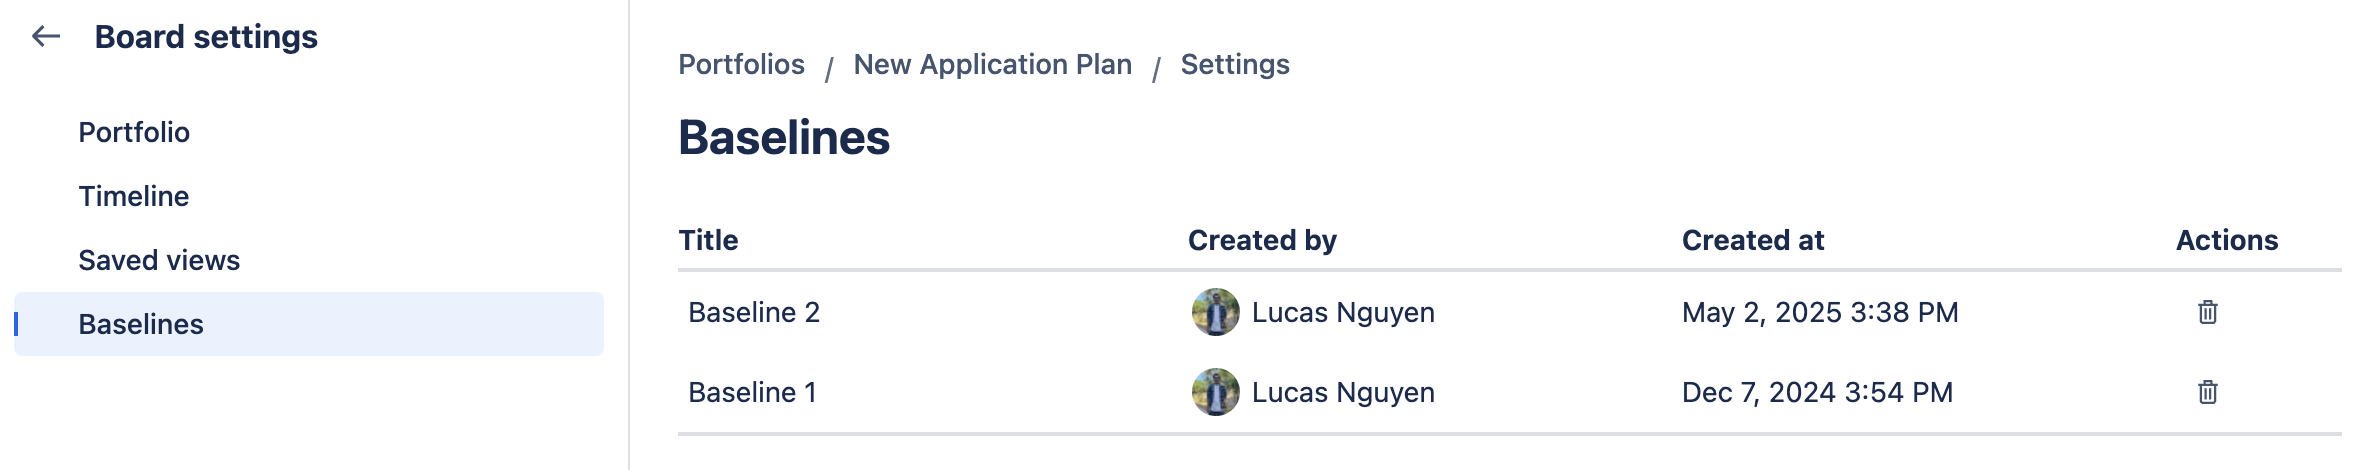Click Lucas Nguyen's avatar in Baseline 1 row
Viewport: 2364px width, 470px height.
pyautogui.click(x=1215, y=392)
